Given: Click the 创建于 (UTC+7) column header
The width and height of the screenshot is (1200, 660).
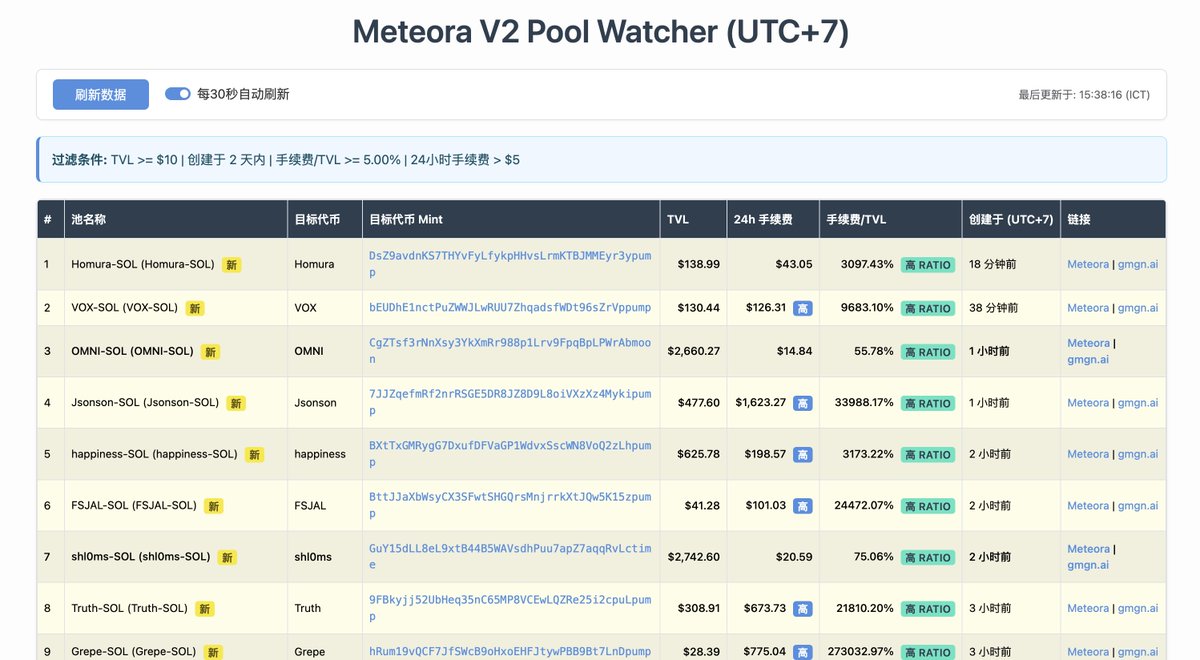Looking at the screenshot, I should point(1011,219).
